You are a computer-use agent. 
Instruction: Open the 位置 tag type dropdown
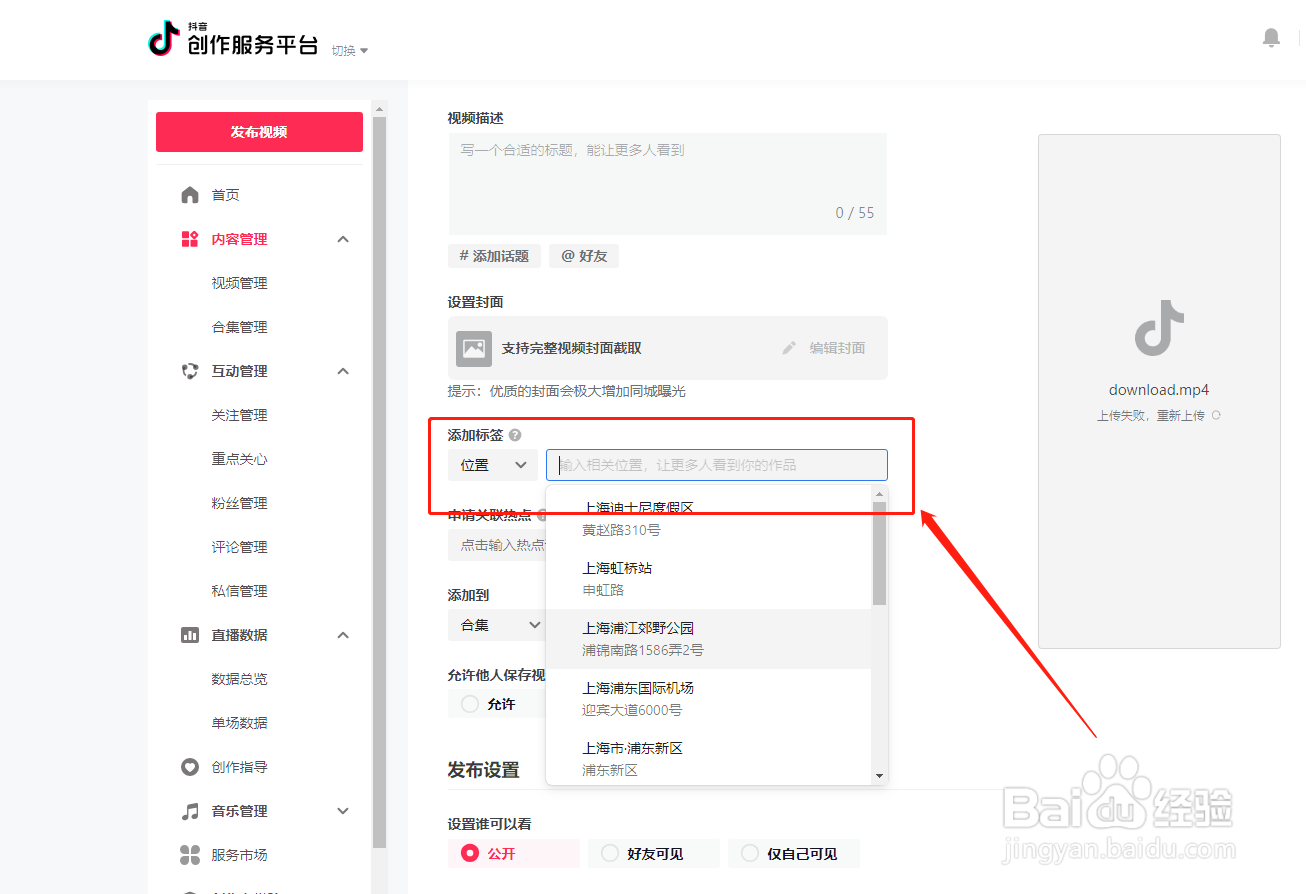[x=493, y=465]
